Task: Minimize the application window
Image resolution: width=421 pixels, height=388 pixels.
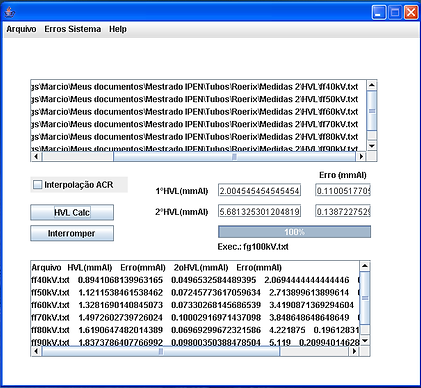Action: point(379,12)
